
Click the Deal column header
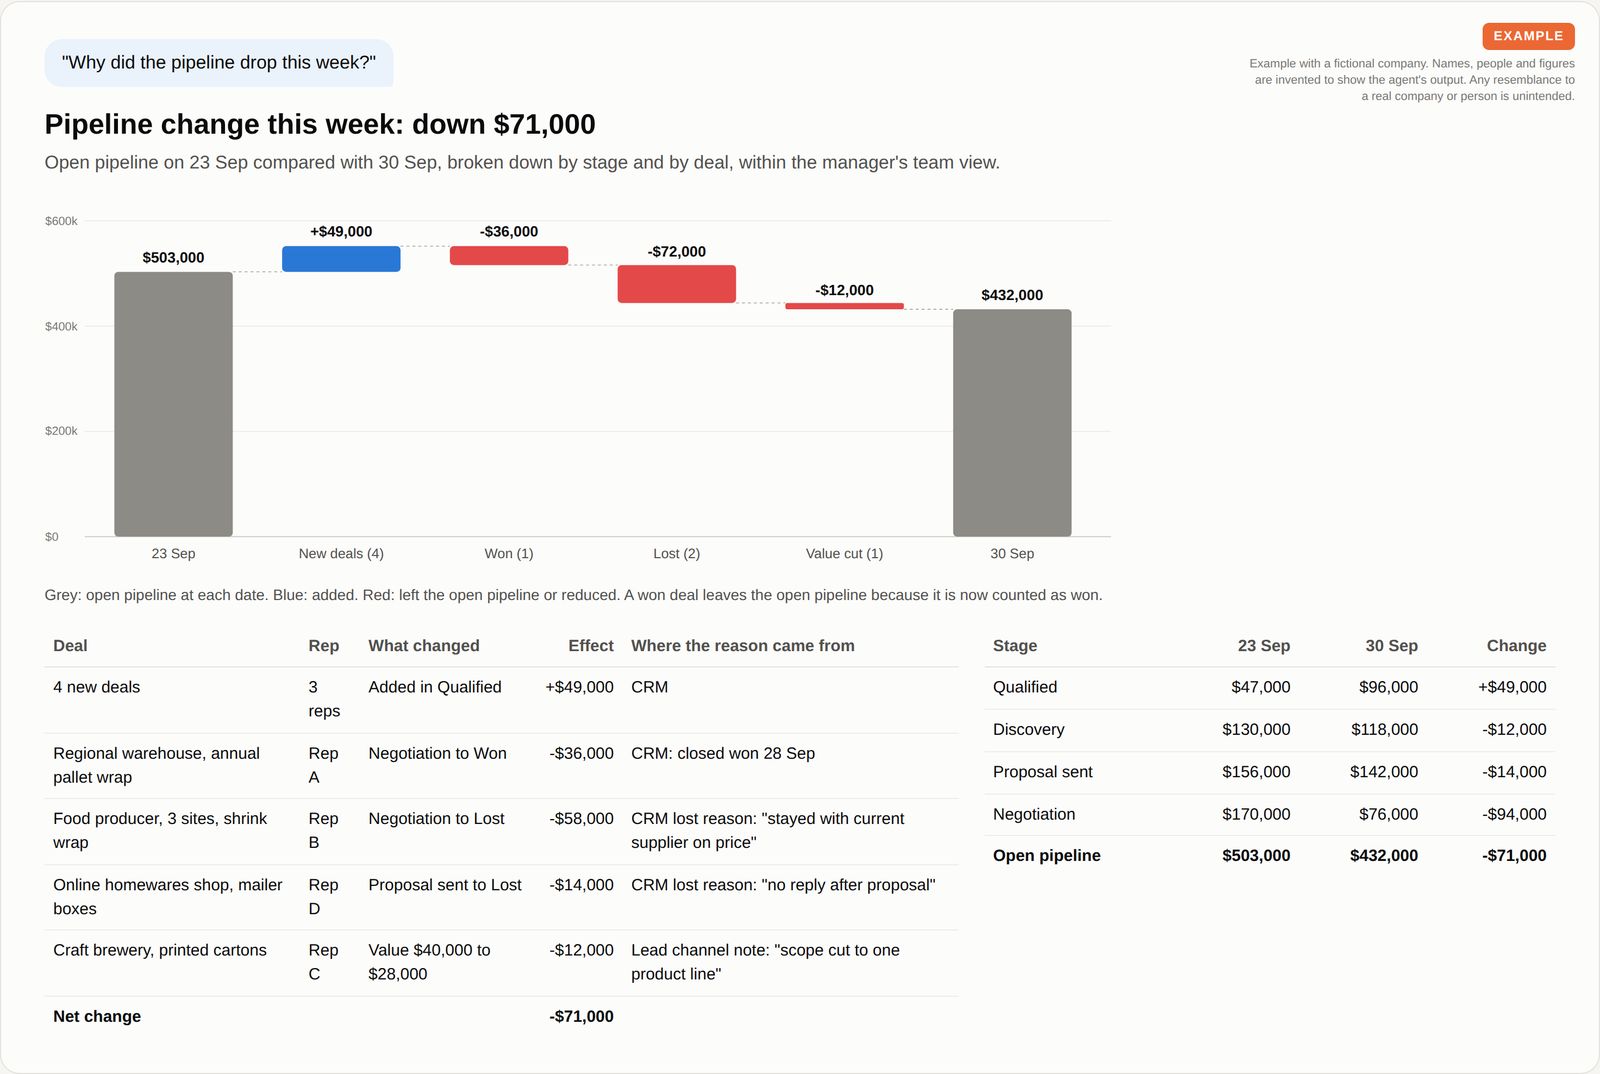[x=70, y=646]
